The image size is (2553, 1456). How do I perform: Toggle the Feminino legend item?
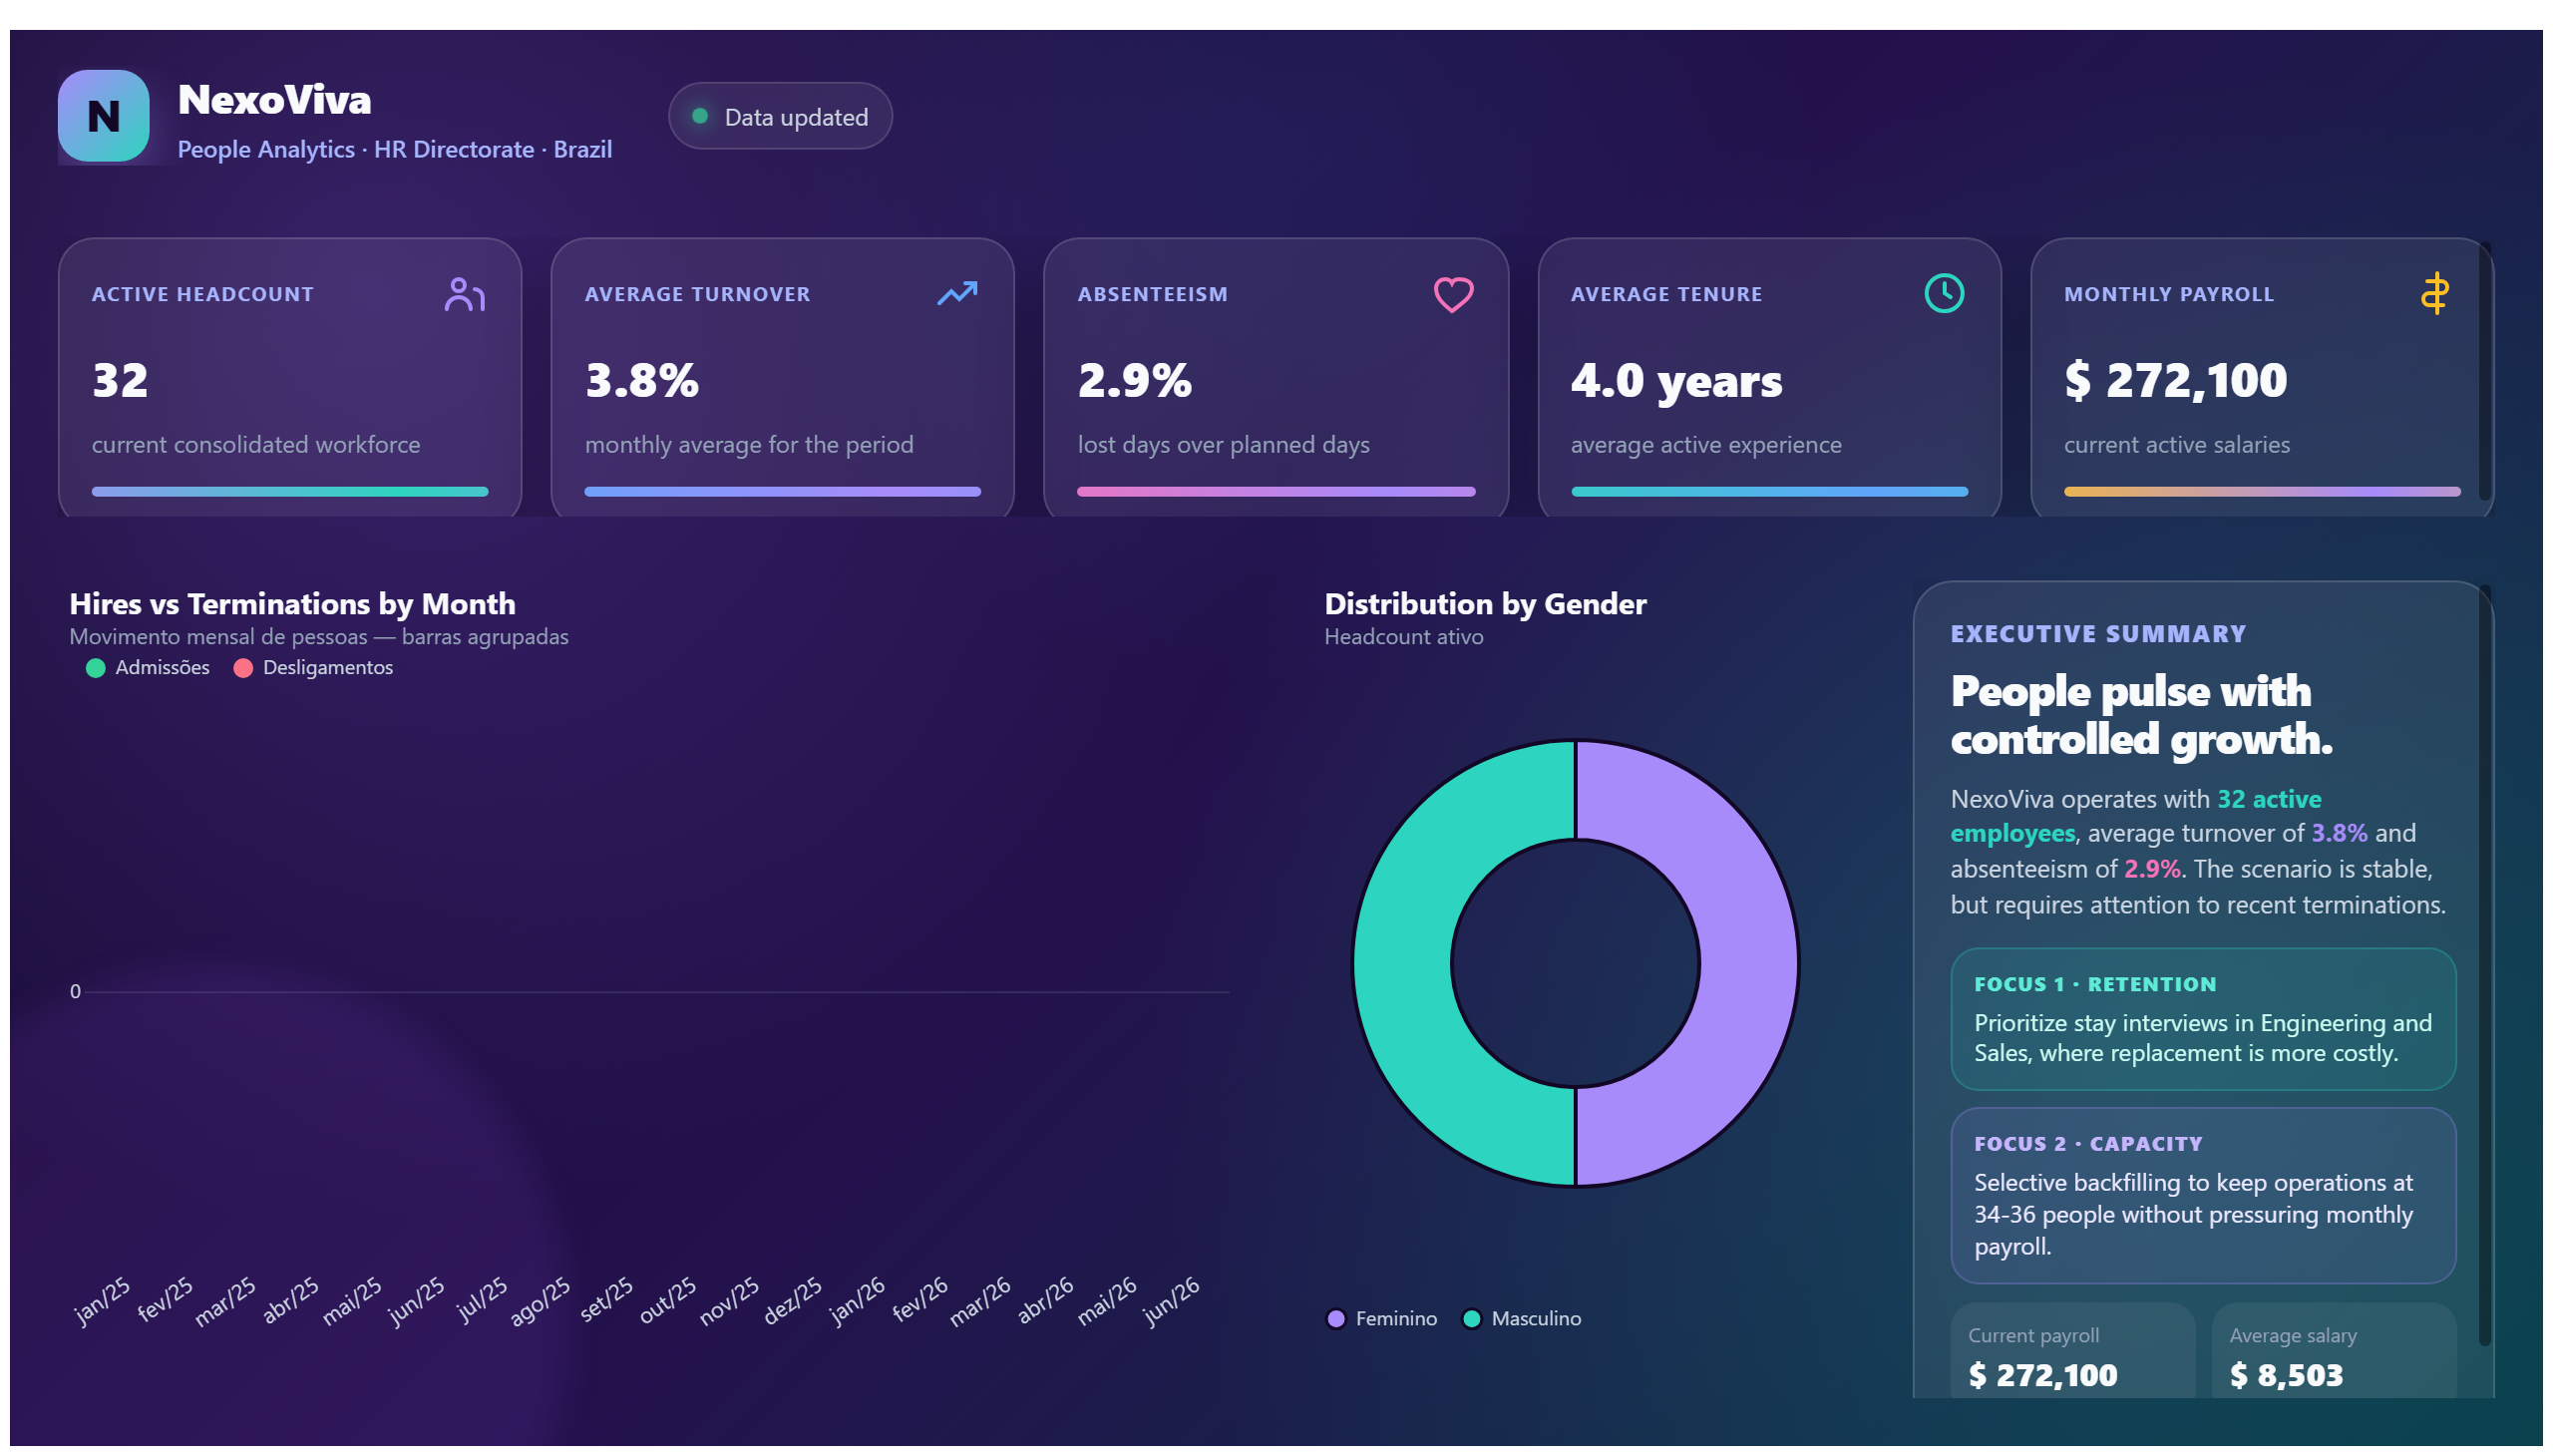(1381, 1318)
